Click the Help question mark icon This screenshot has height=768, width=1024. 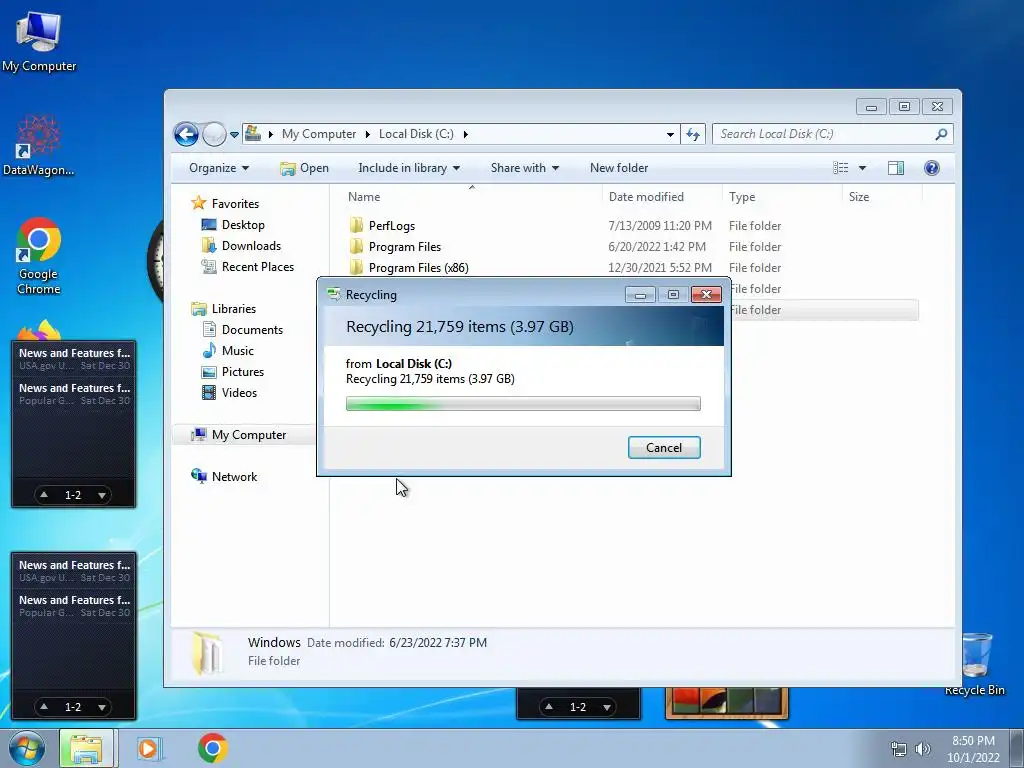(x=932, y=168)
